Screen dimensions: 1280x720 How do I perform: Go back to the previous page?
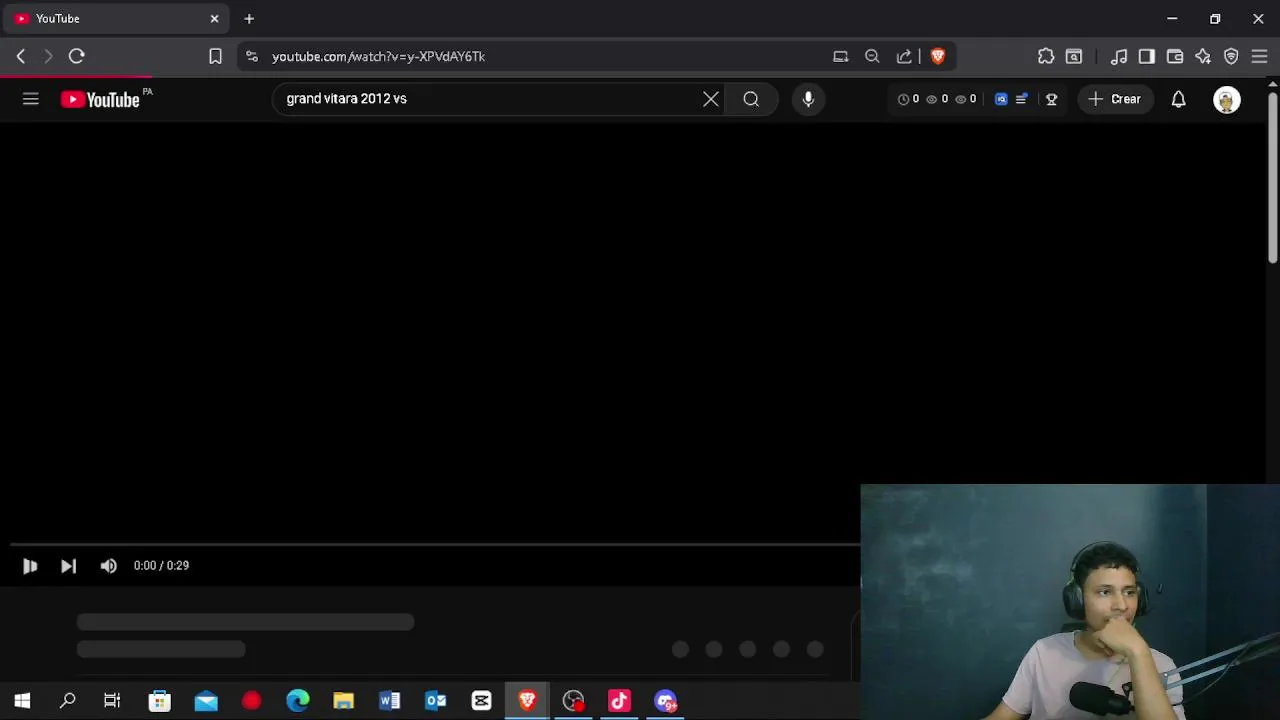[21, 57]
